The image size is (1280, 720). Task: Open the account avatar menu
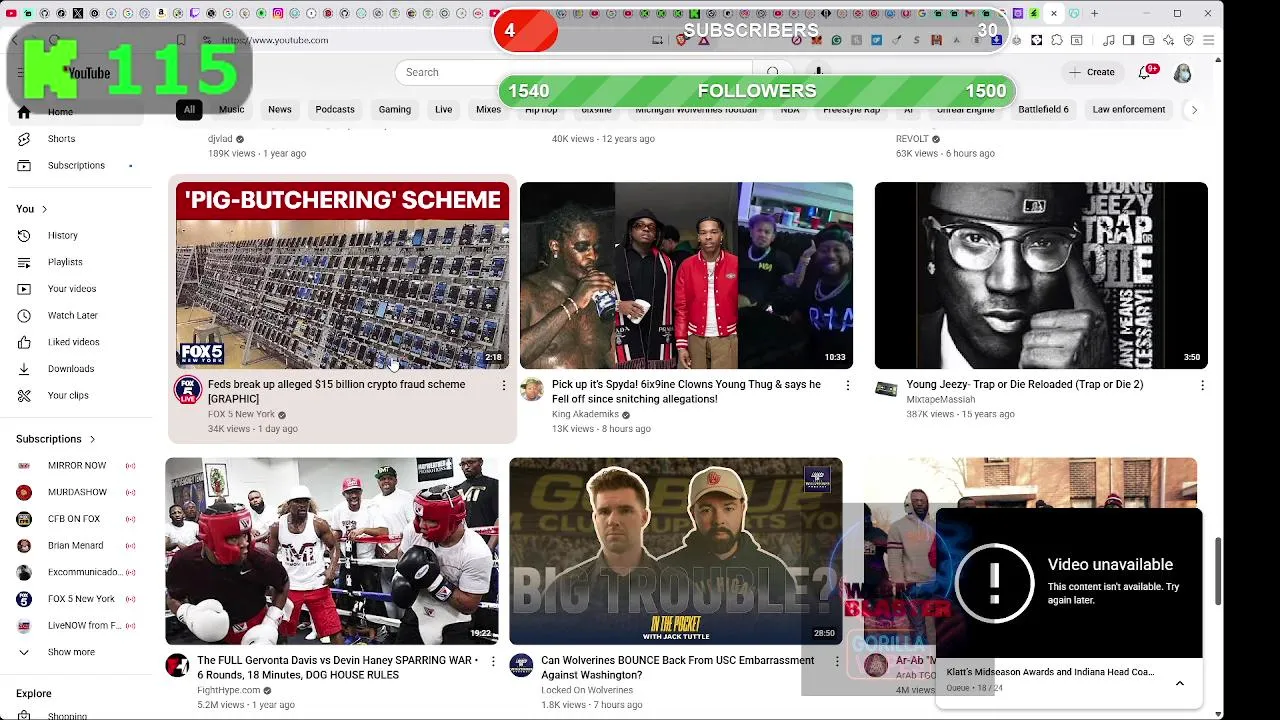click(1182, 73)
